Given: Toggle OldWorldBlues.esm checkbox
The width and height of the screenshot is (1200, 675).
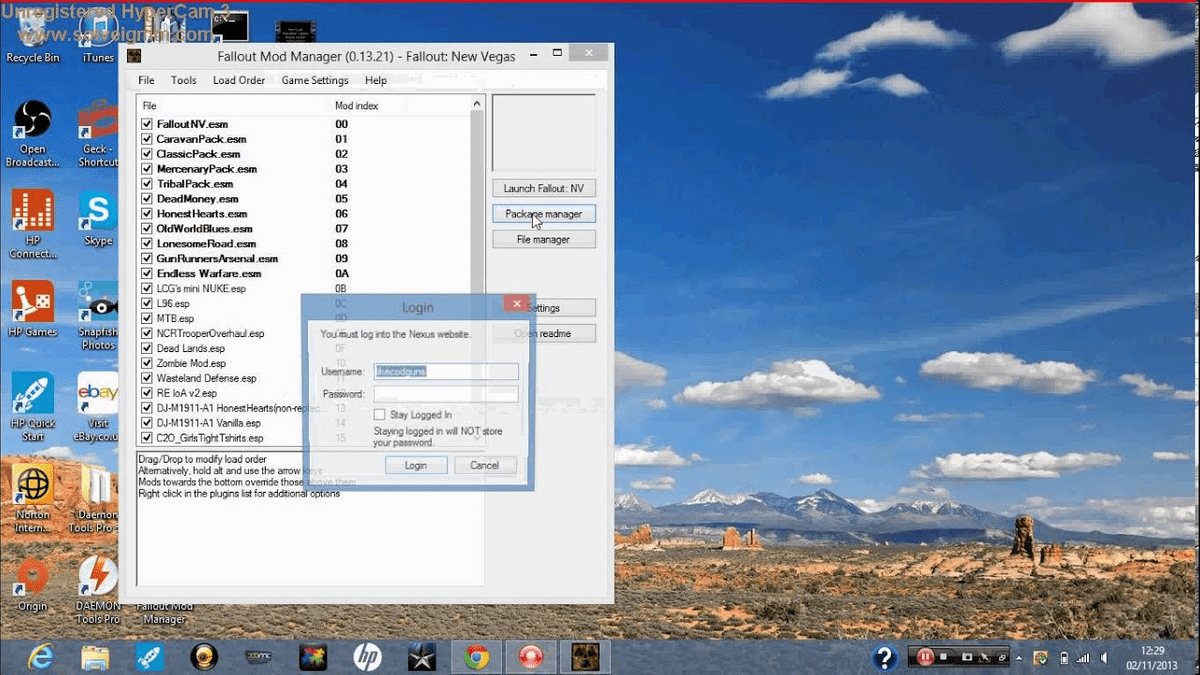Looking at the screenshot, I should 147,229.
